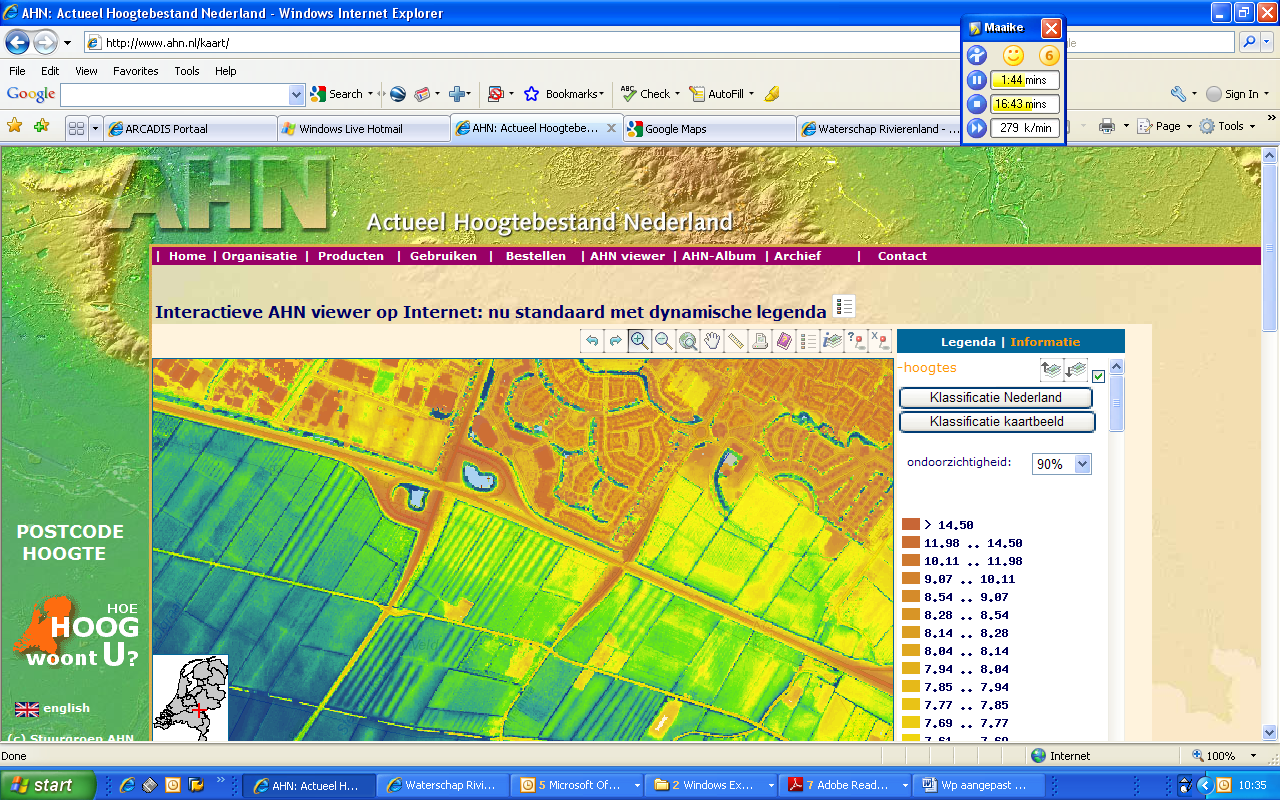Screen dimensions: 1280x800
Task: Pause the Maaike break timer
Action: [x=977, y=80]
